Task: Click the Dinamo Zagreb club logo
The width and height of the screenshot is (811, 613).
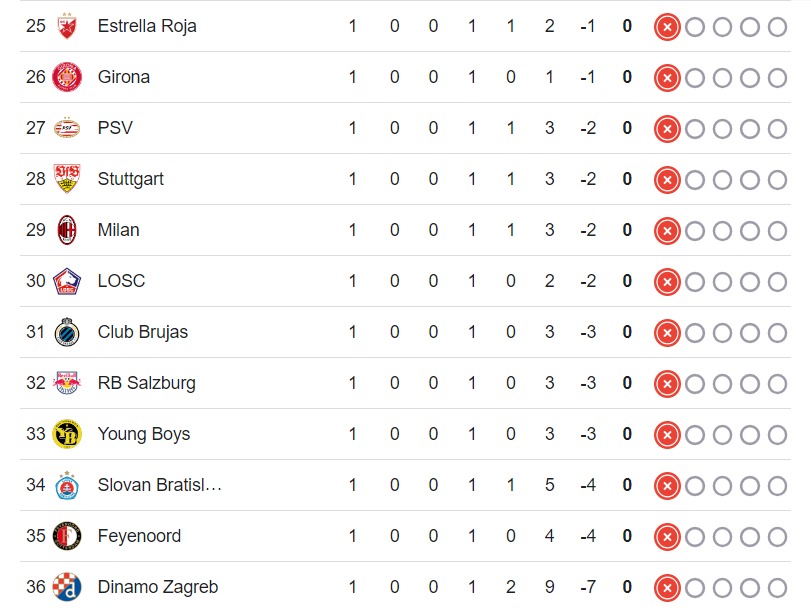Action: click(x=67, y=587)
